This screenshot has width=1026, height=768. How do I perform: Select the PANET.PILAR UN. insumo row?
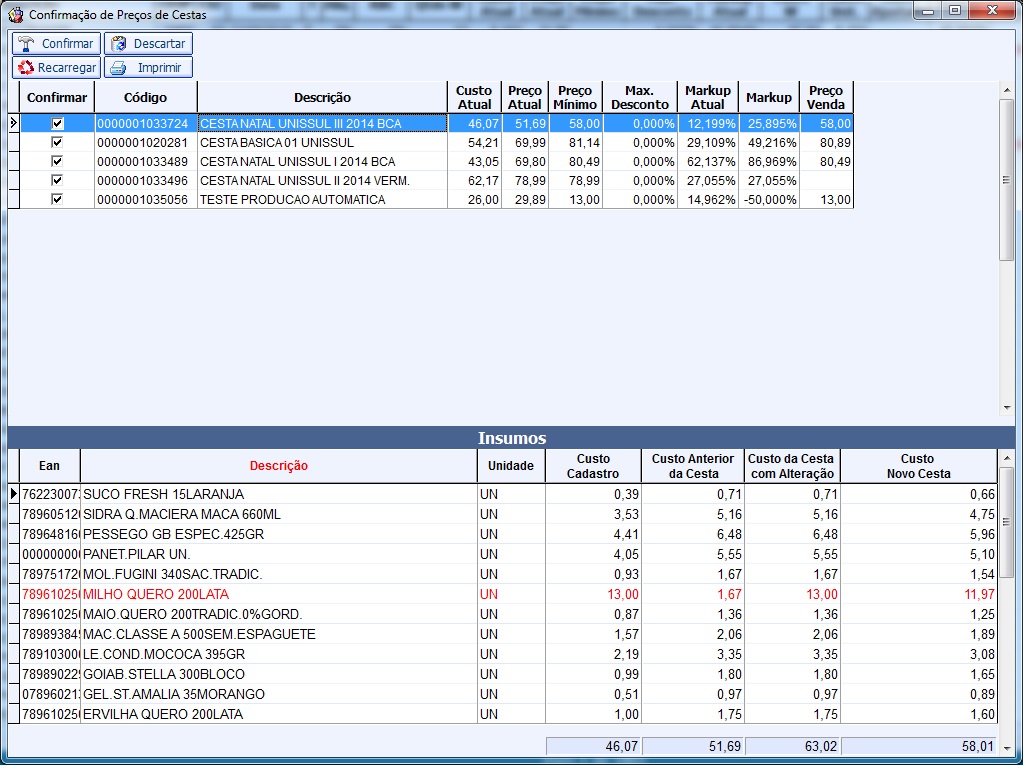[x=279, y=554]
